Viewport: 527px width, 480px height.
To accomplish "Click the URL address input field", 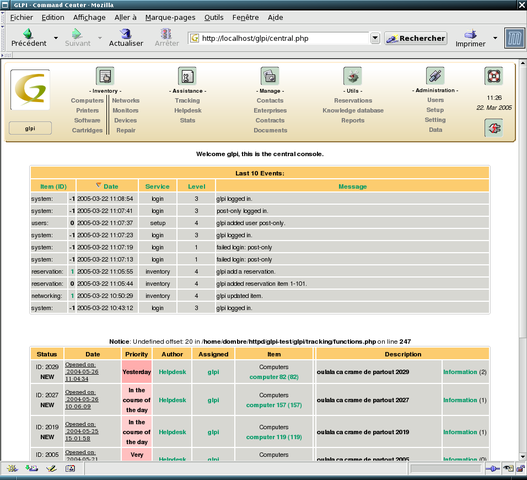I will coord(284,38).
